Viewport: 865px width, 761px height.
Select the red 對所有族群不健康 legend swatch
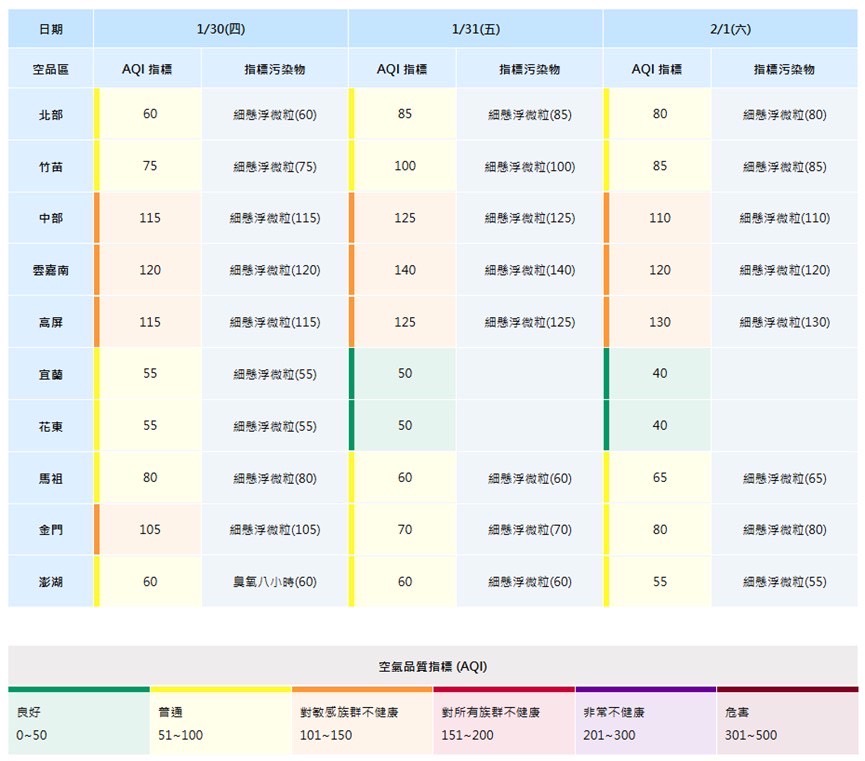pos(504,721)
